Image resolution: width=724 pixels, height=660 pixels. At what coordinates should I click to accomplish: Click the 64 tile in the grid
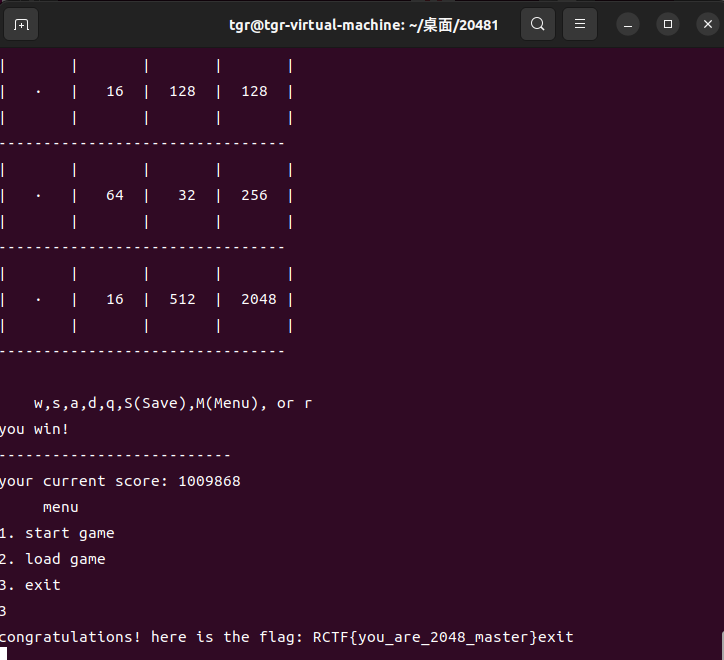click(115, 195)
